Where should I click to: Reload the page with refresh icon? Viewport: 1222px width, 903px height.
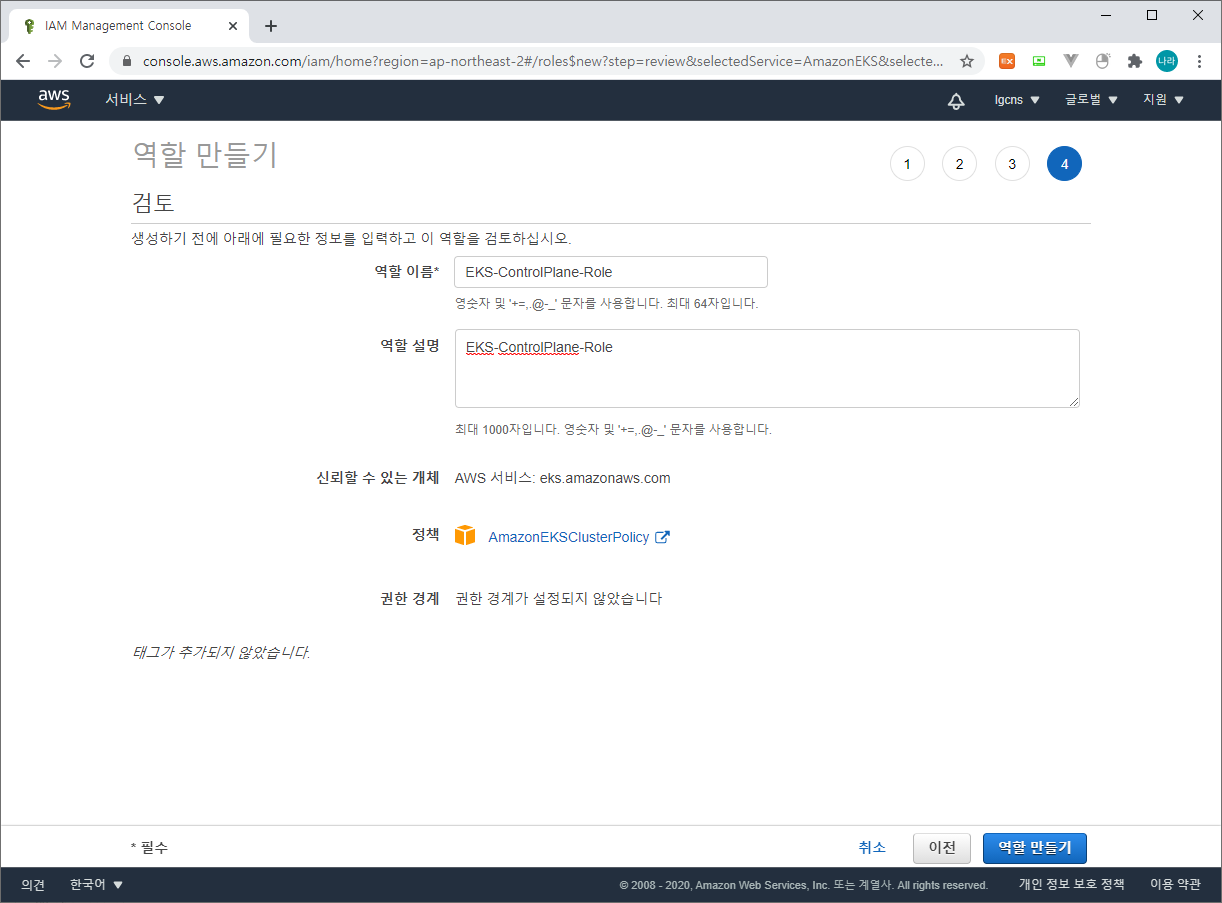tap(87, 61)
